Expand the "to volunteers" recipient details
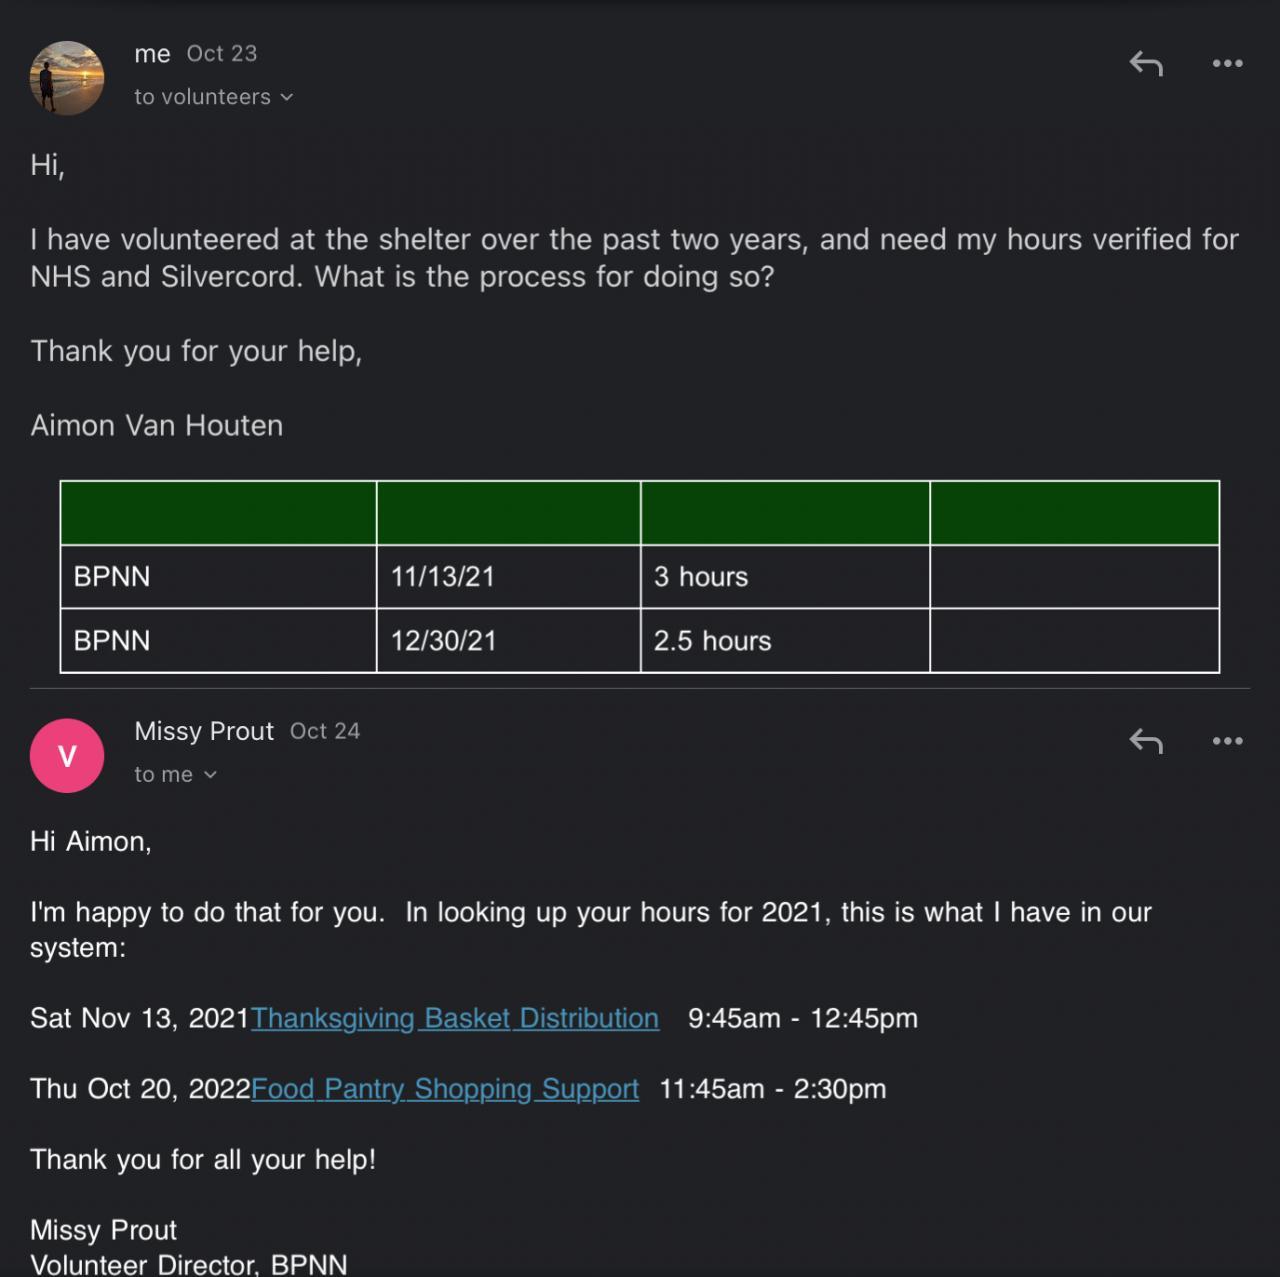The image size is (1280, 1277). click(214, 97)
